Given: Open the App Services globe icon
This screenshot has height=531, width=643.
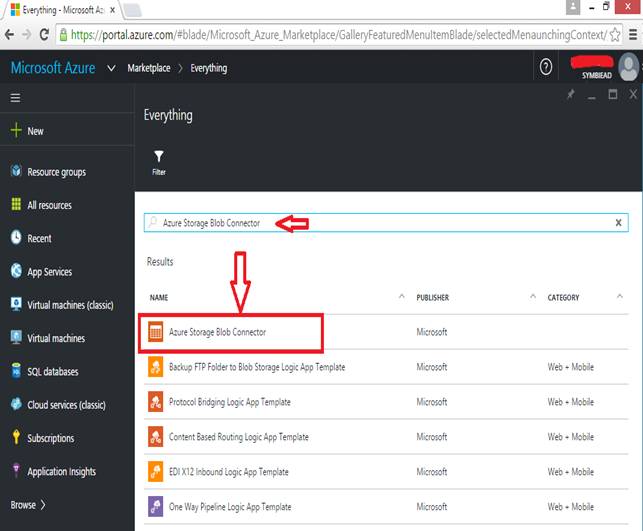Looking at the screenshot, I should click(16, 271).
